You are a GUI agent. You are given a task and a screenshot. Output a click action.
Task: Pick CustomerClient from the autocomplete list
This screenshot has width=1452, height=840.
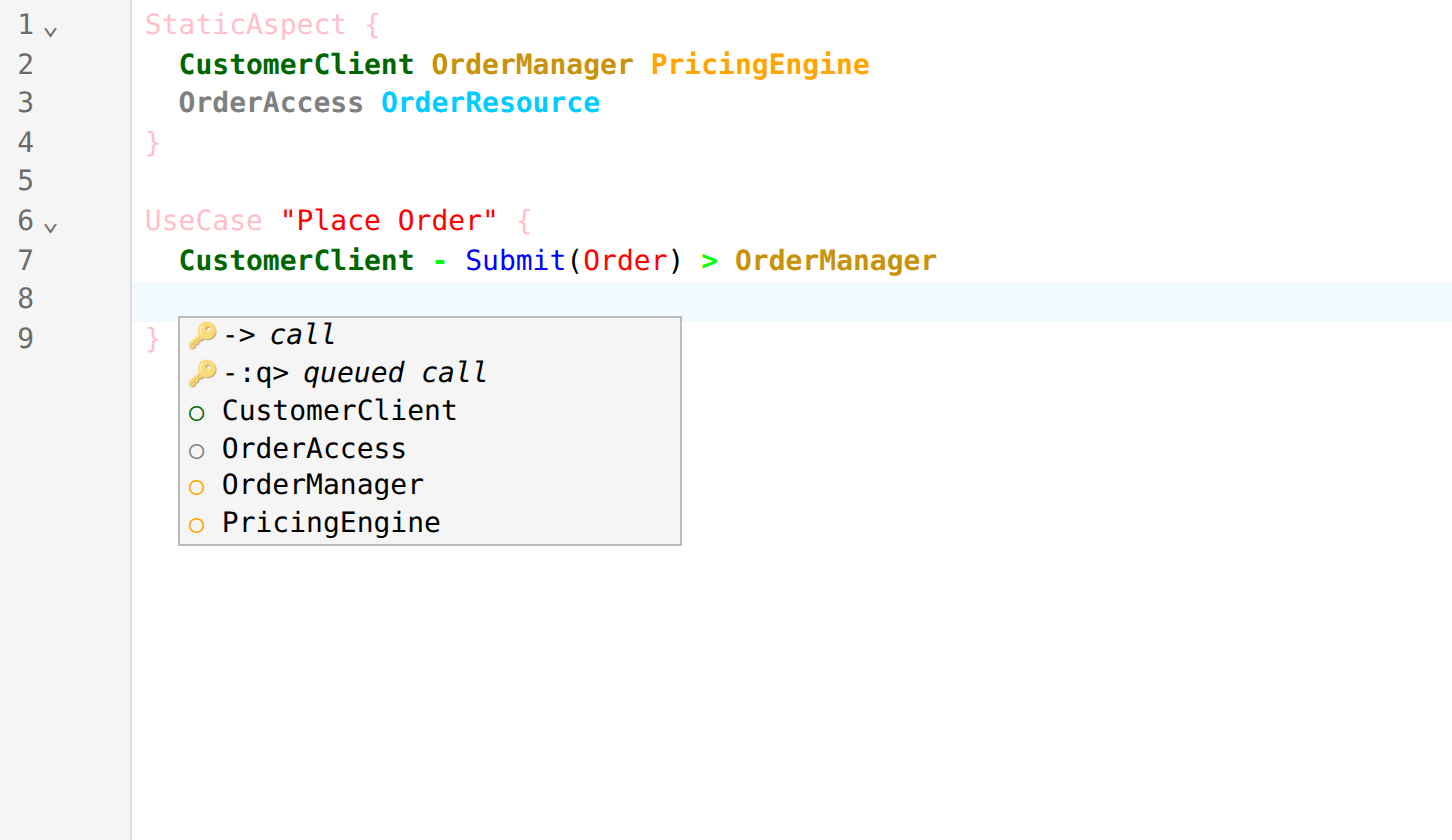(x=430, y=411)
